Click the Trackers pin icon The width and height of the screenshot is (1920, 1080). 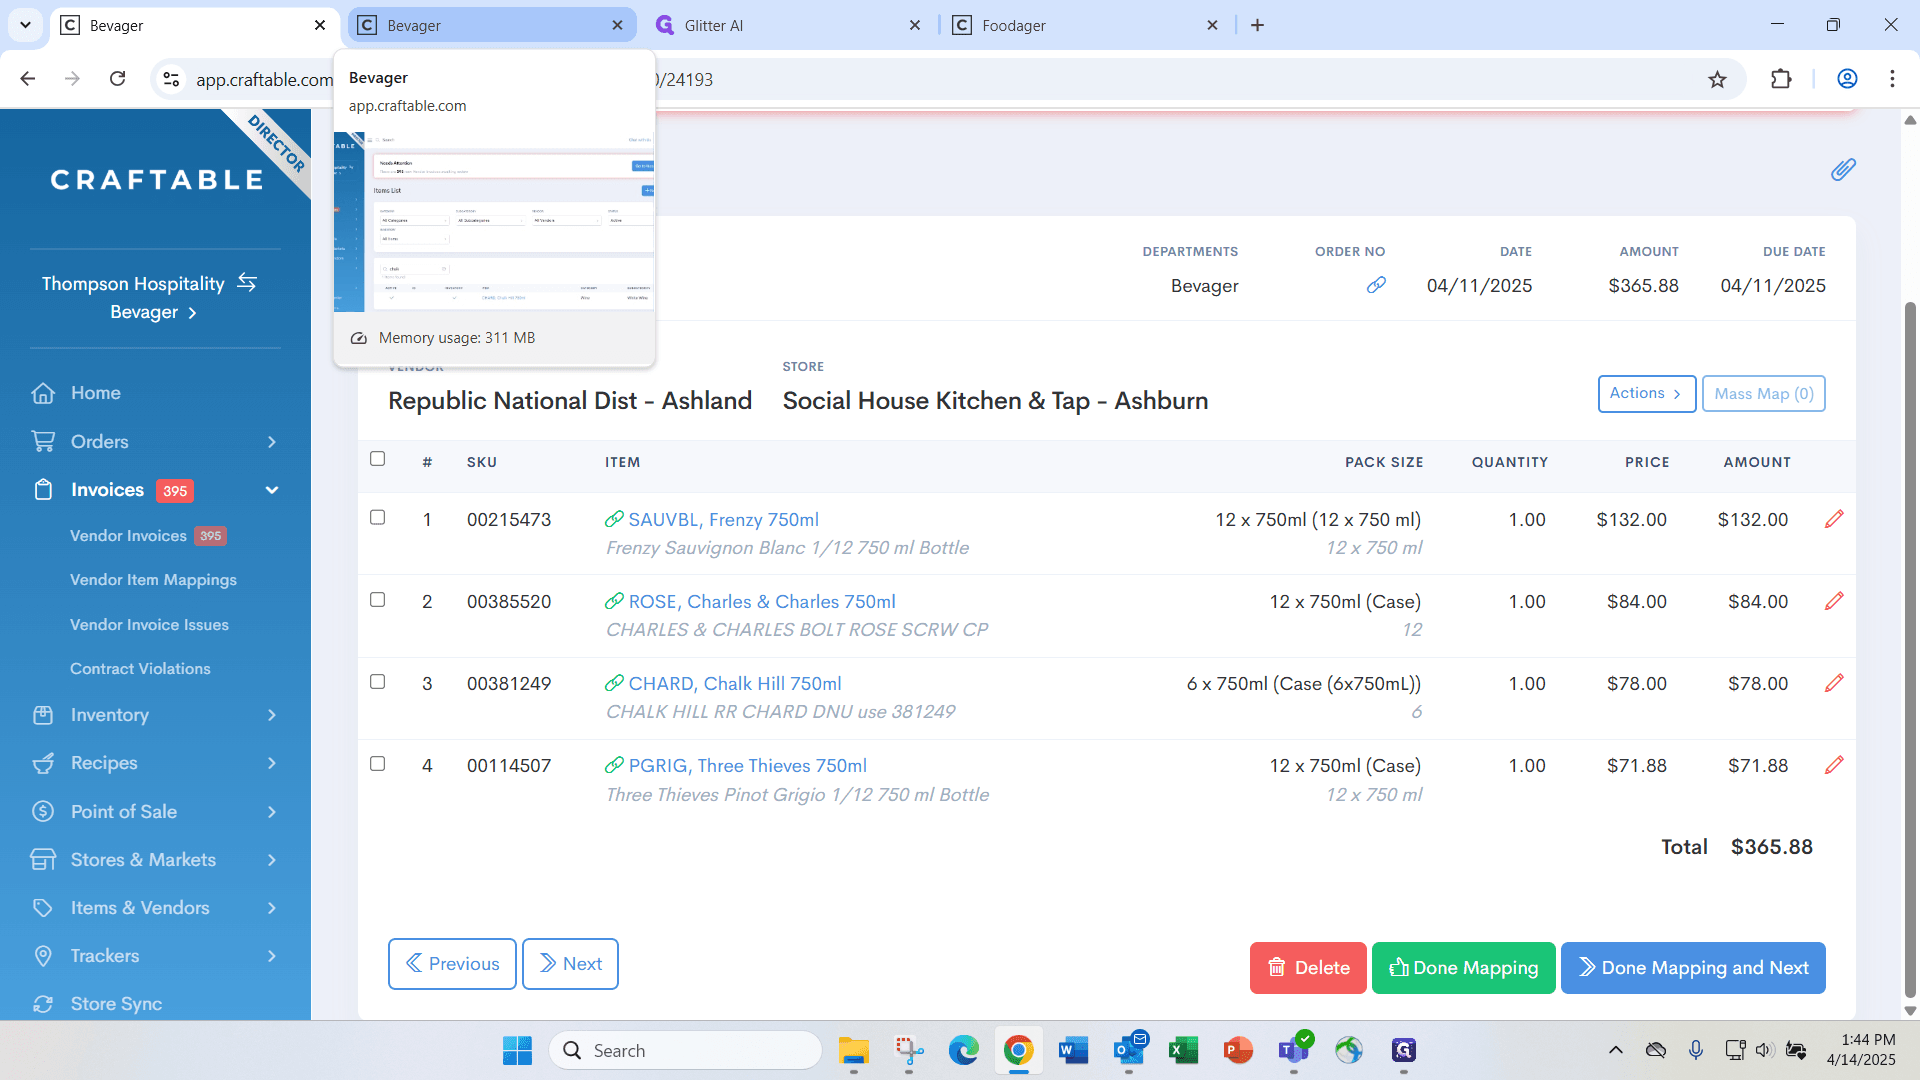(43, 955)
